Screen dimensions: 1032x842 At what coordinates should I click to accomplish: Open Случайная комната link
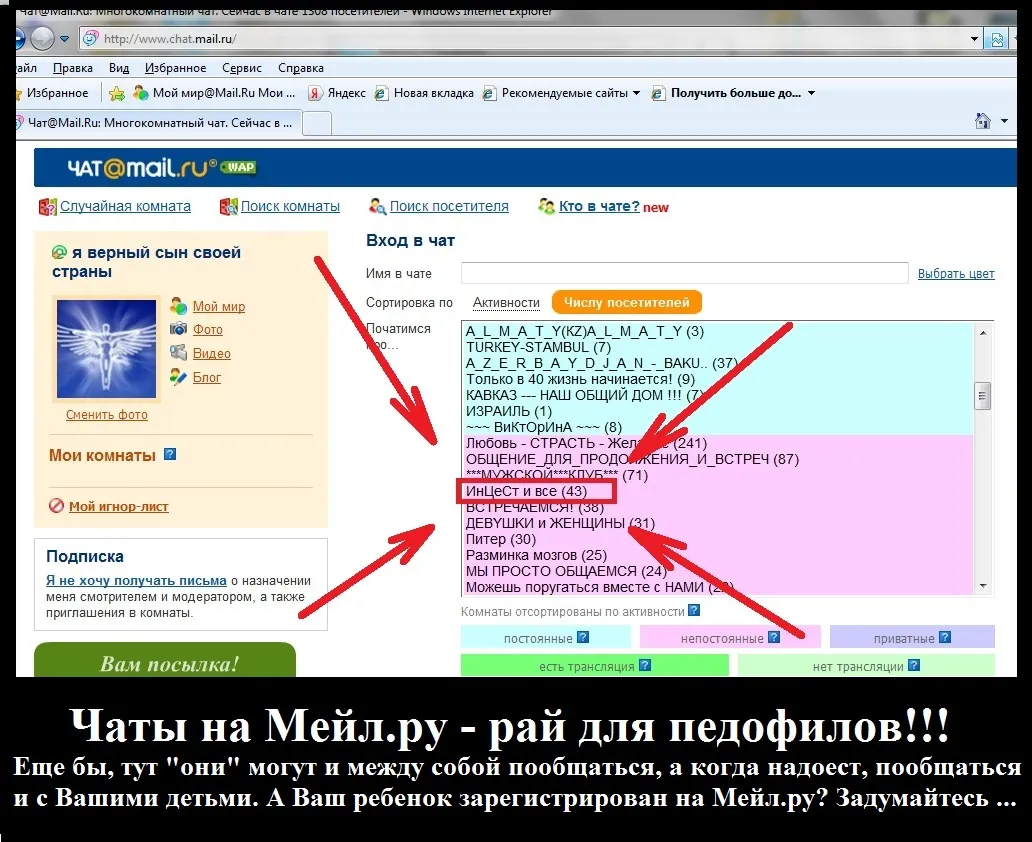pyautogui.click(x=125, y=206)
